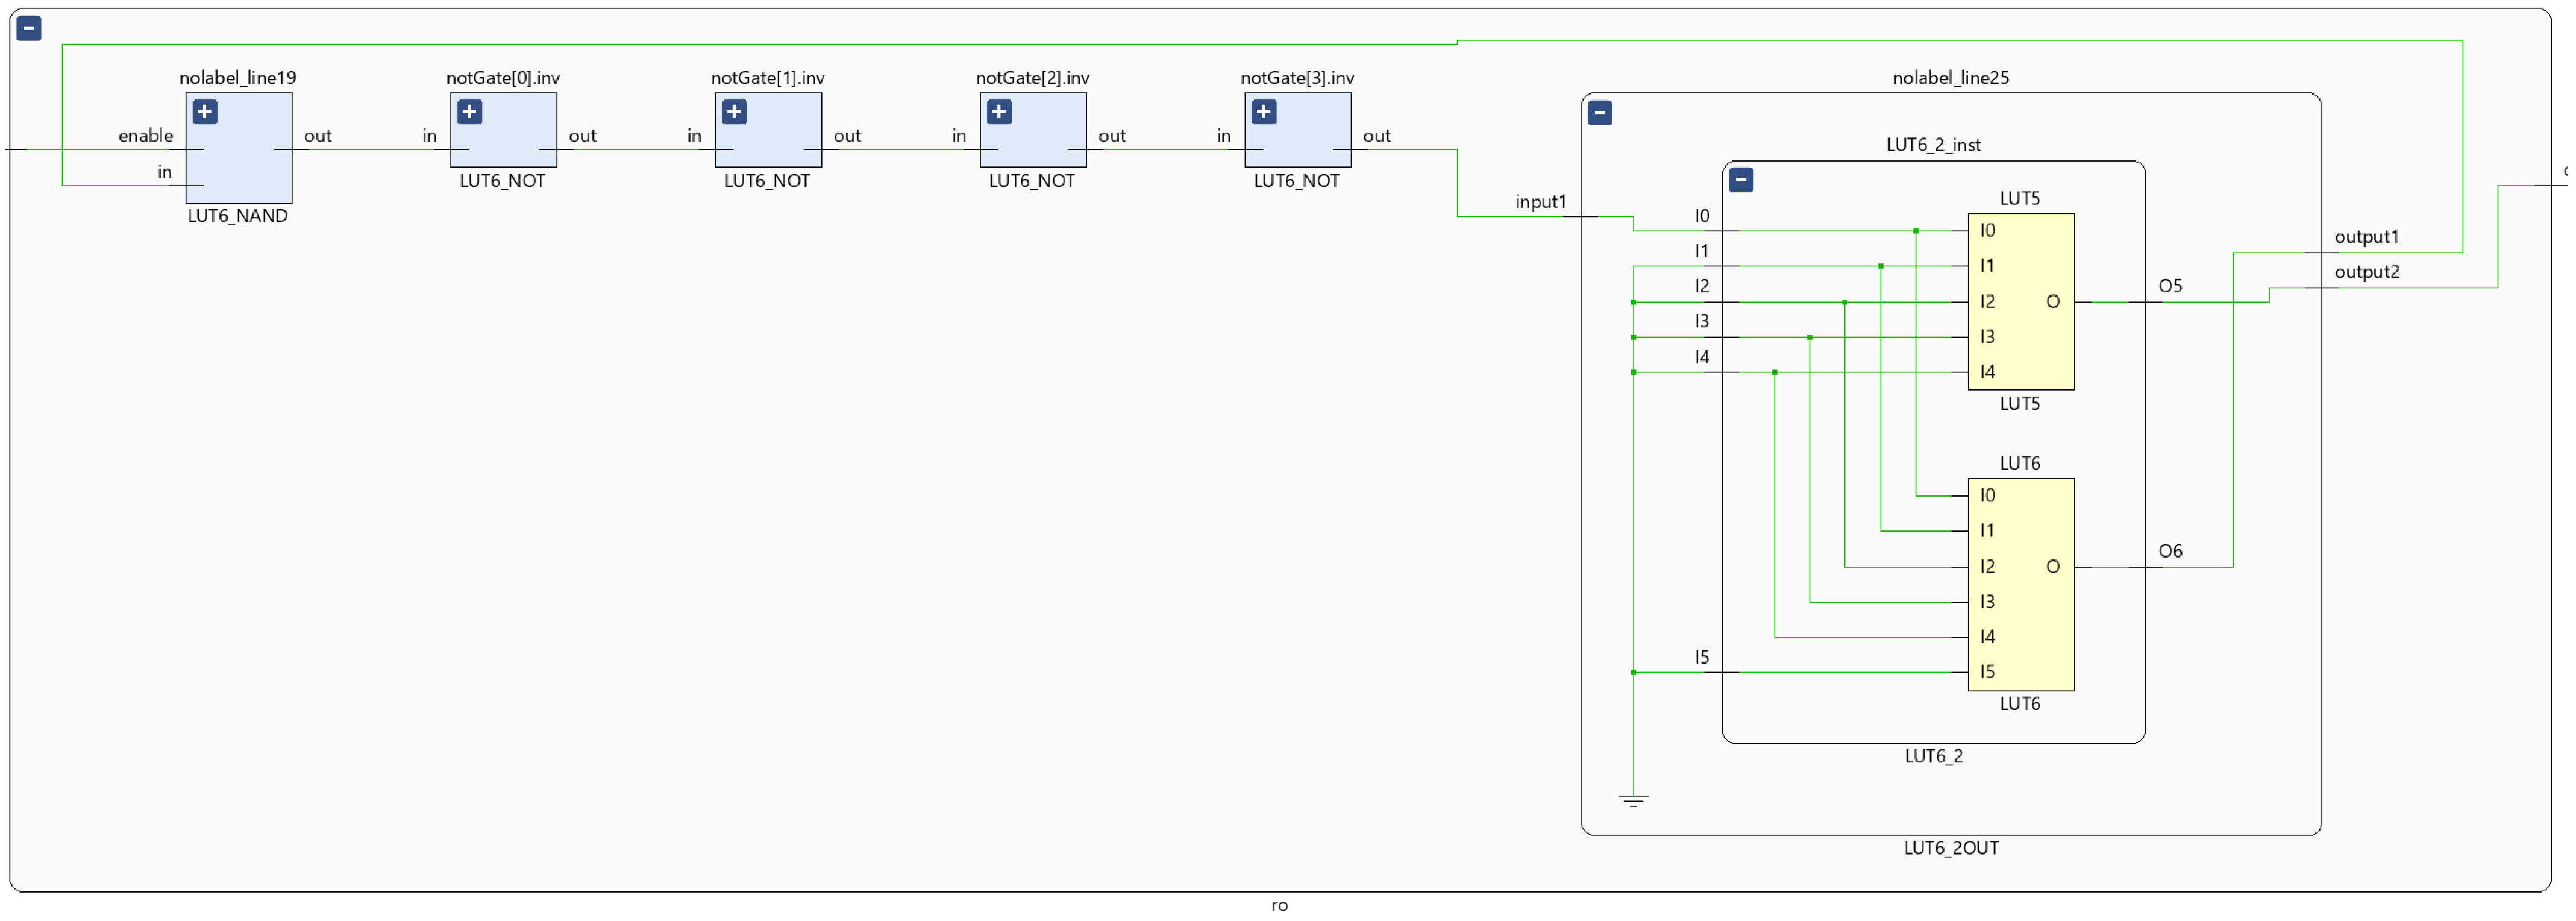2576x921 pixels.
Task: Expand the notGate[2].inv plus icon
Action: (x=999, y=112)
